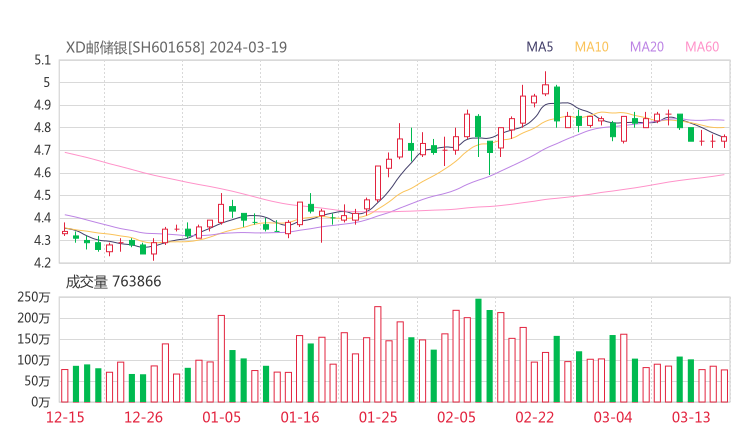Screen dimensions: 740x440
Task: Click the 4.2 price axis label
Action: coord(42,262)
